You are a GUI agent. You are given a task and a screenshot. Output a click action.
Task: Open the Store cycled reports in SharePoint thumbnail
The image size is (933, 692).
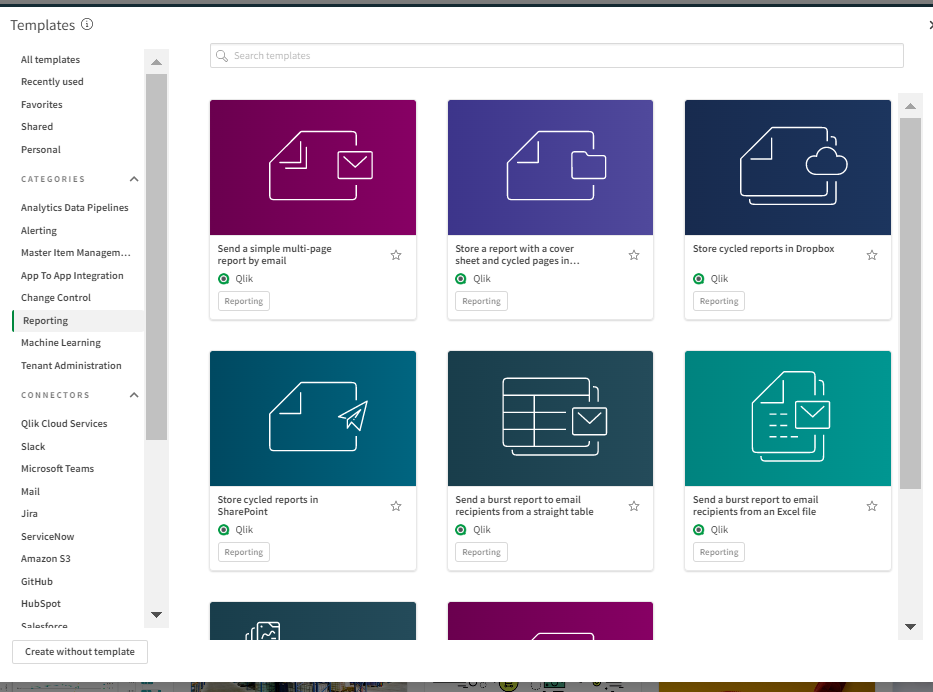pyautogui.click(x=313, y=418)
